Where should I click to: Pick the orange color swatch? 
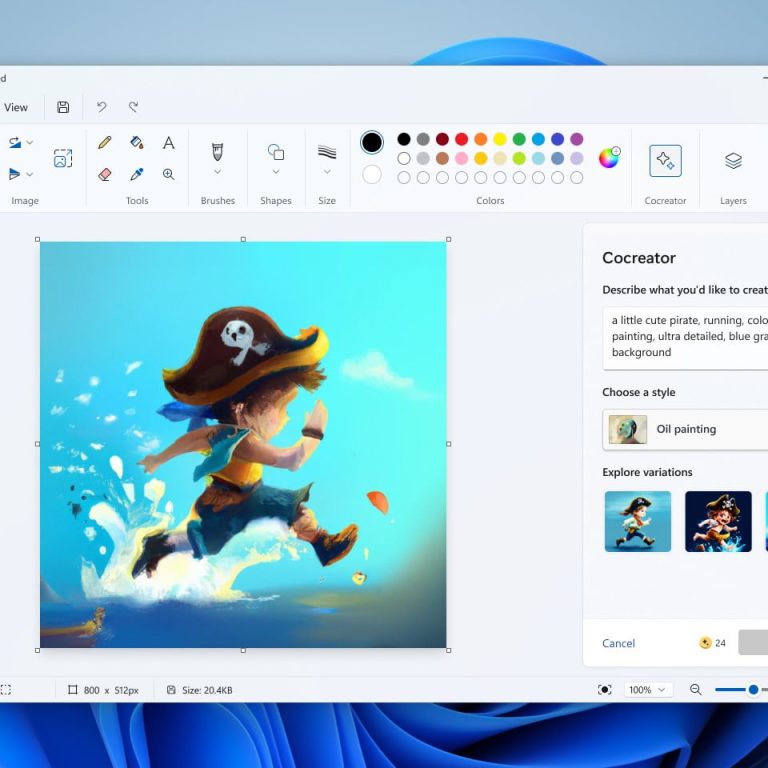(480, 139)
